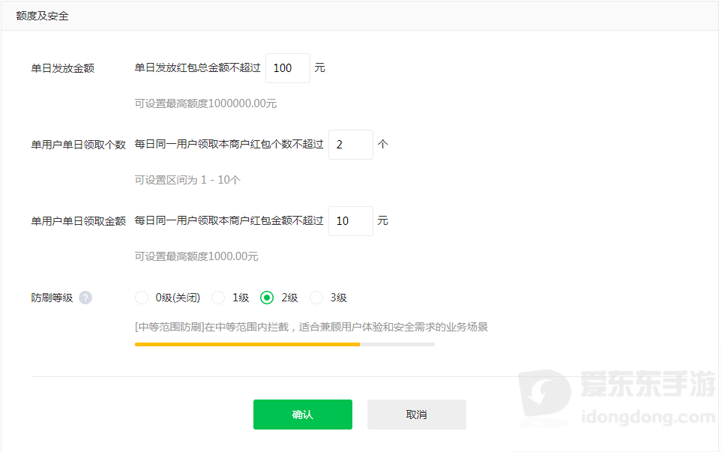Click the 单用户单日领取个数 label
Screen dimensions: 722x452
point(78,145)
